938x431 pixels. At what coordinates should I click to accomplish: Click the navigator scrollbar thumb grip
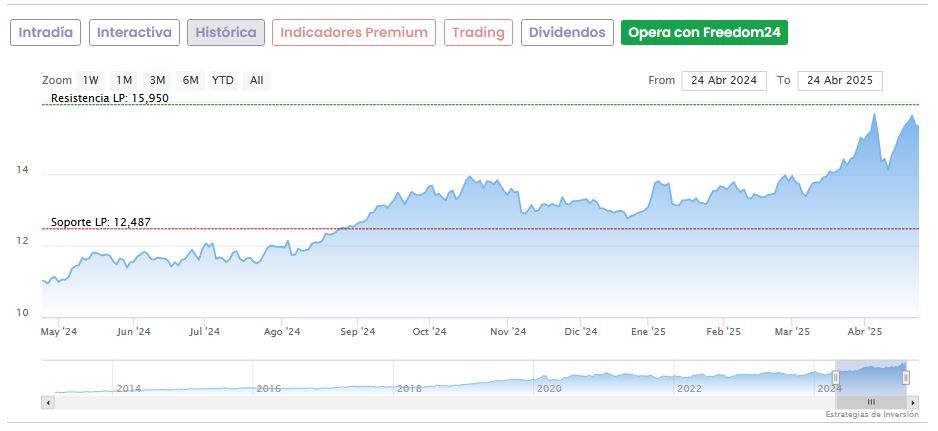coord(871,402)
